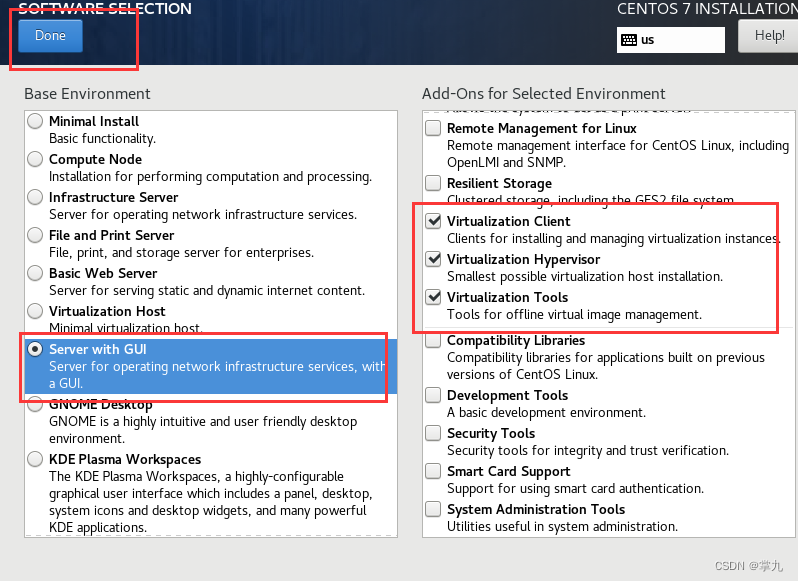
Task: Toggle Virtualization Hypervisor checkbox
Action: (433, 259)
